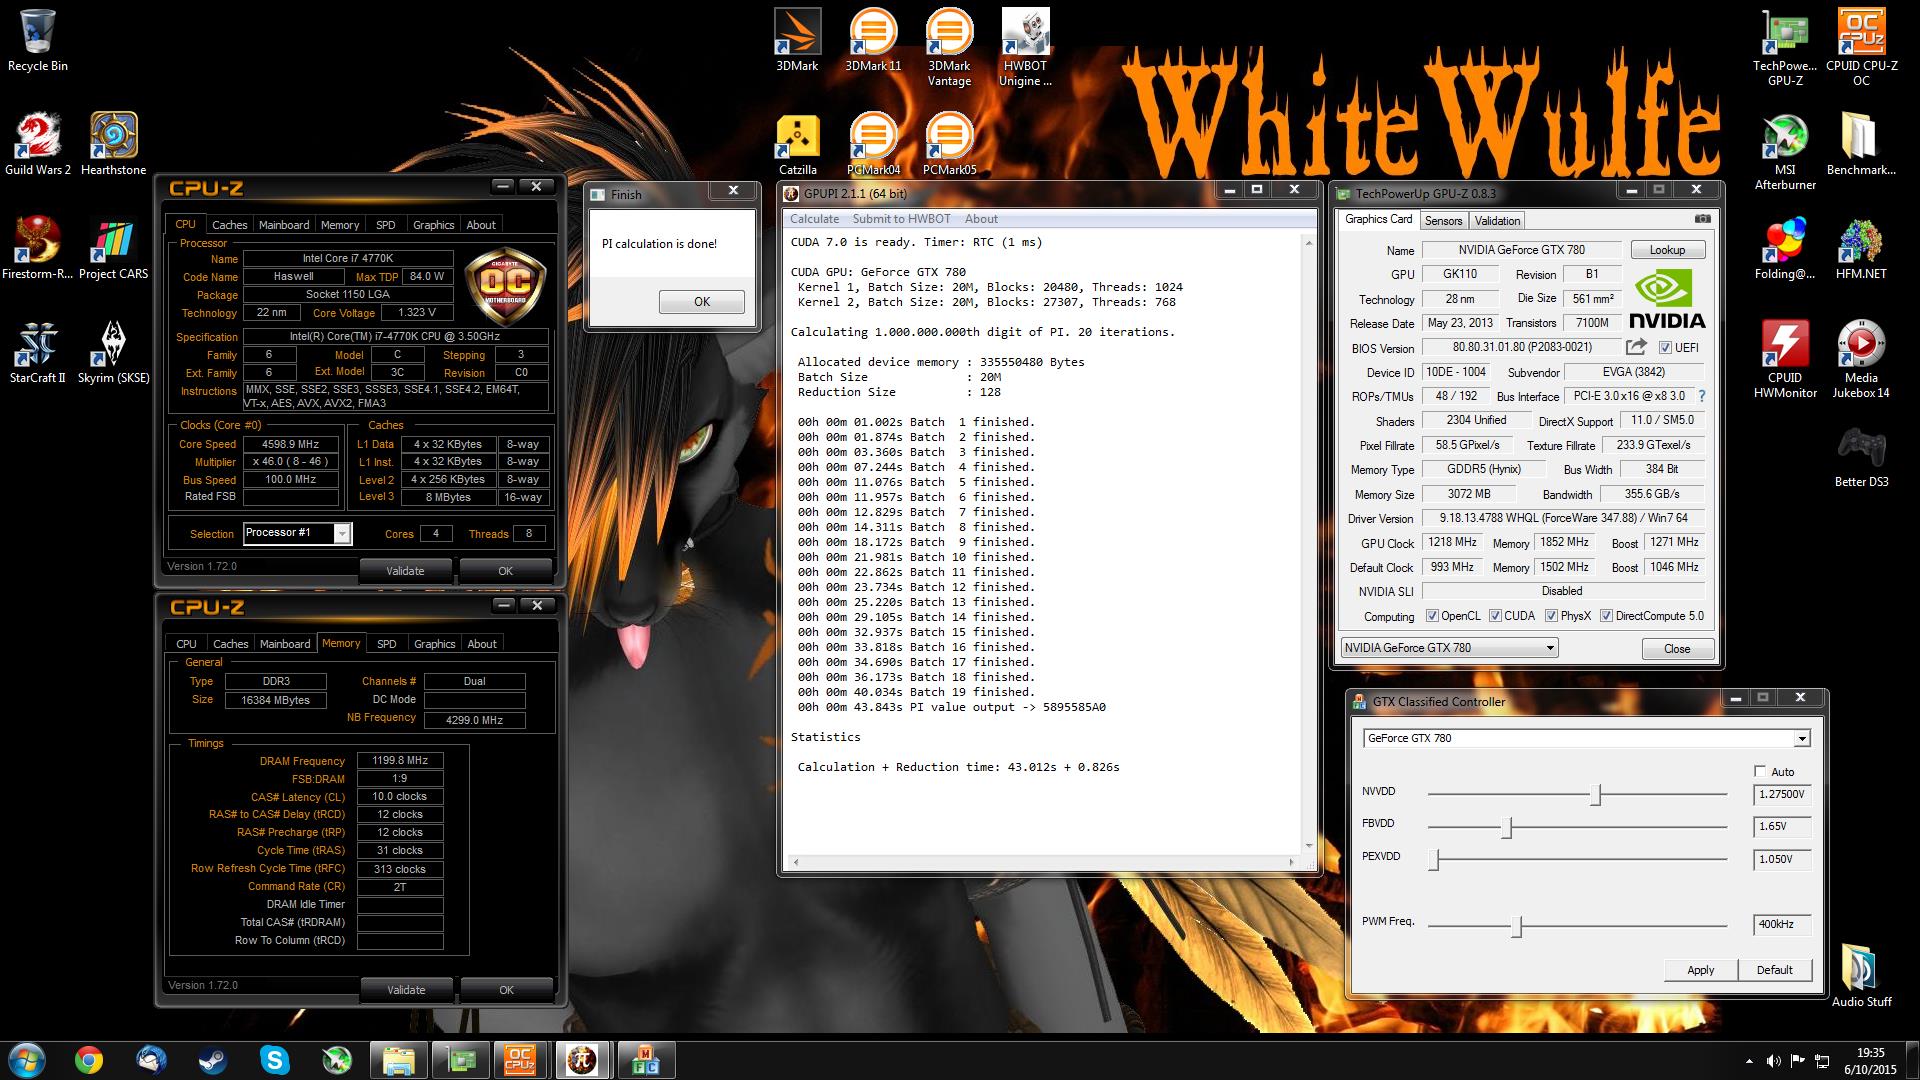Open the Benchmark folder on the desktop
Viewport: 1920px width, 1080px height.
[x=1861, y=144]
